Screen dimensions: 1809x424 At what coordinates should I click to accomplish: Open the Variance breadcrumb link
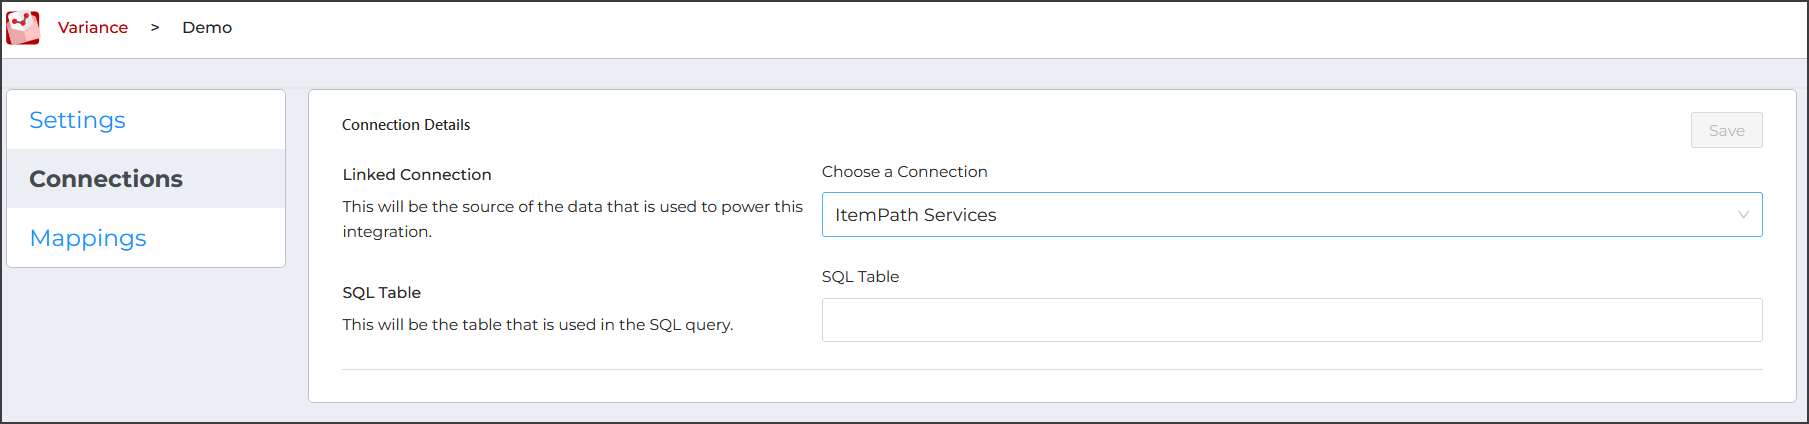(x=93, y=28)
